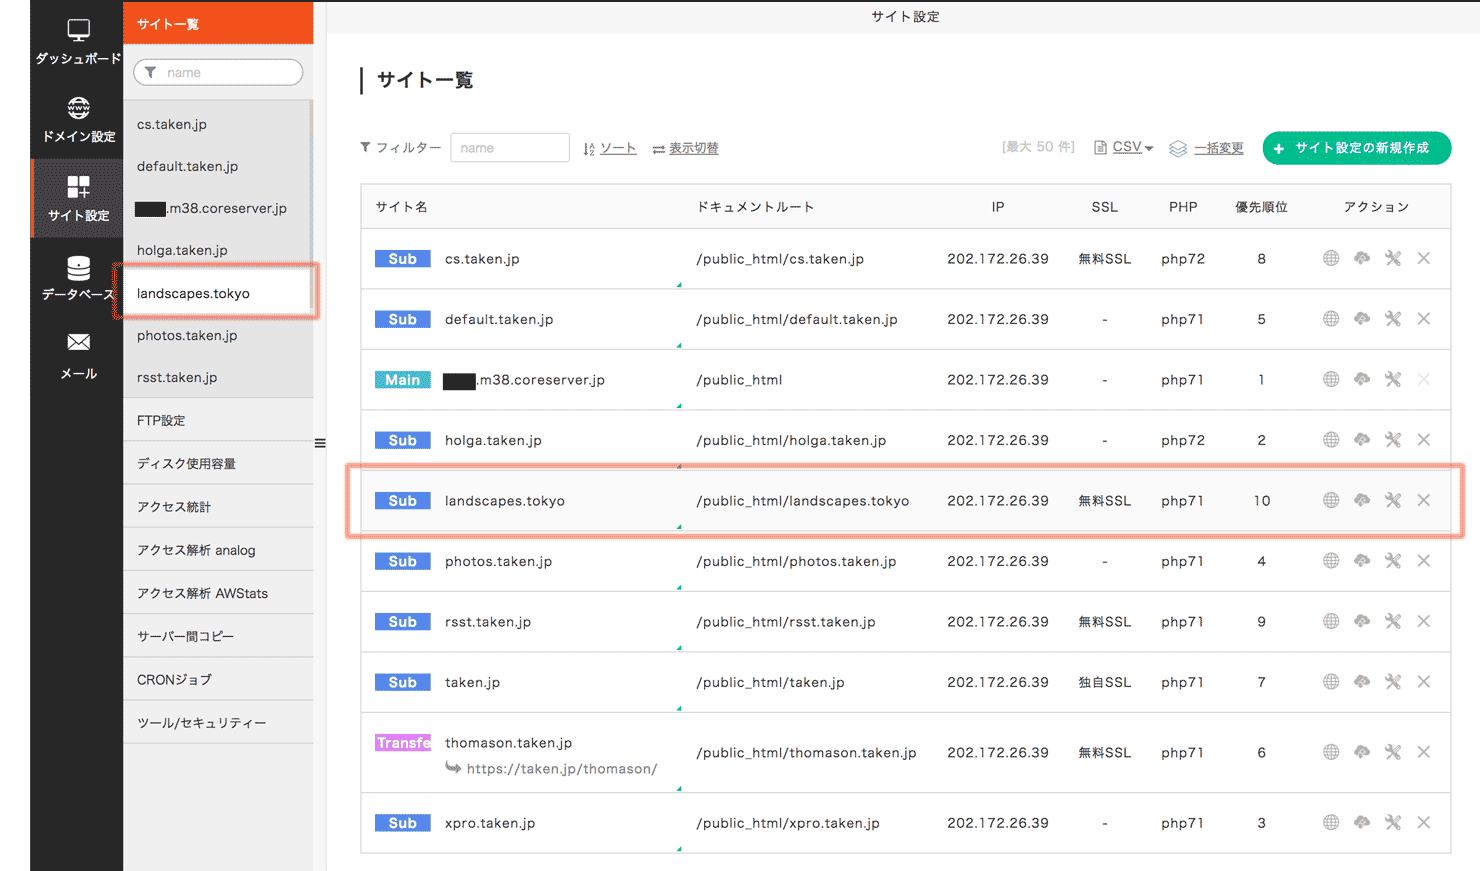Open the CSV export dropdown

(x=1125, y=147)
